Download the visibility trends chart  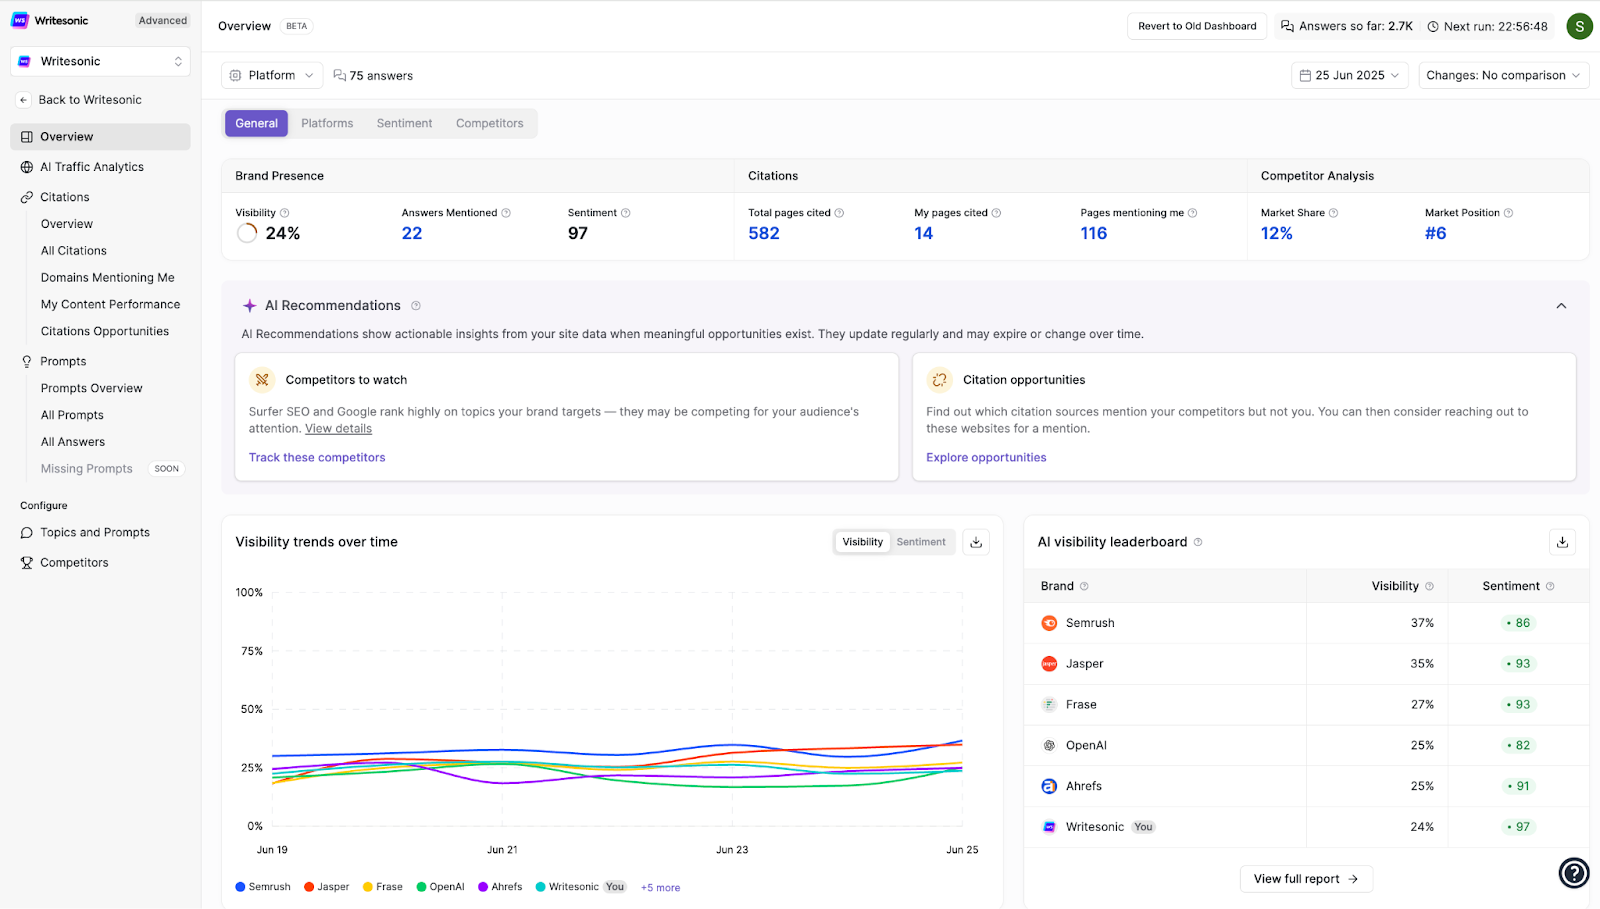[x=976, y=542]
